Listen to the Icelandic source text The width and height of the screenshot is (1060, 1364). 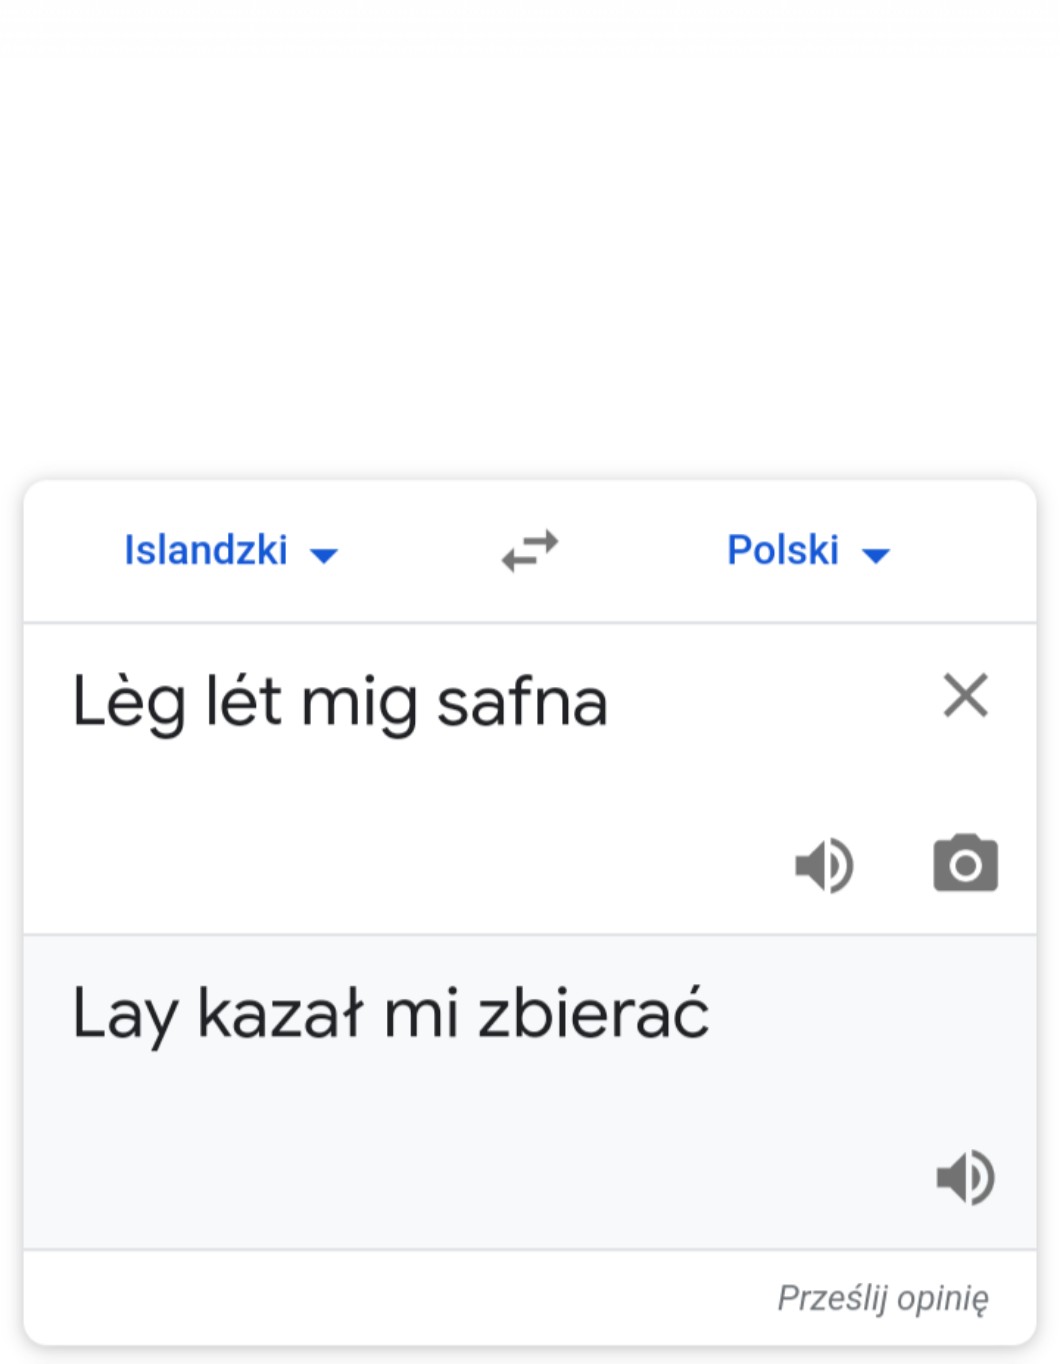click(824, 865)
